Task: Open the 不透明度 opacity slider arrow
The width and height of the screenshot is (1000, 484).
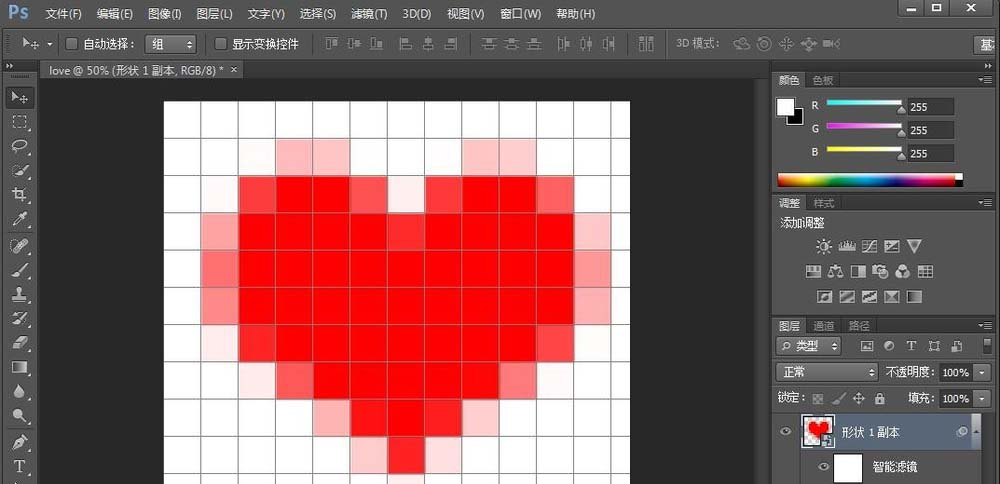Action: coord(982,372)
